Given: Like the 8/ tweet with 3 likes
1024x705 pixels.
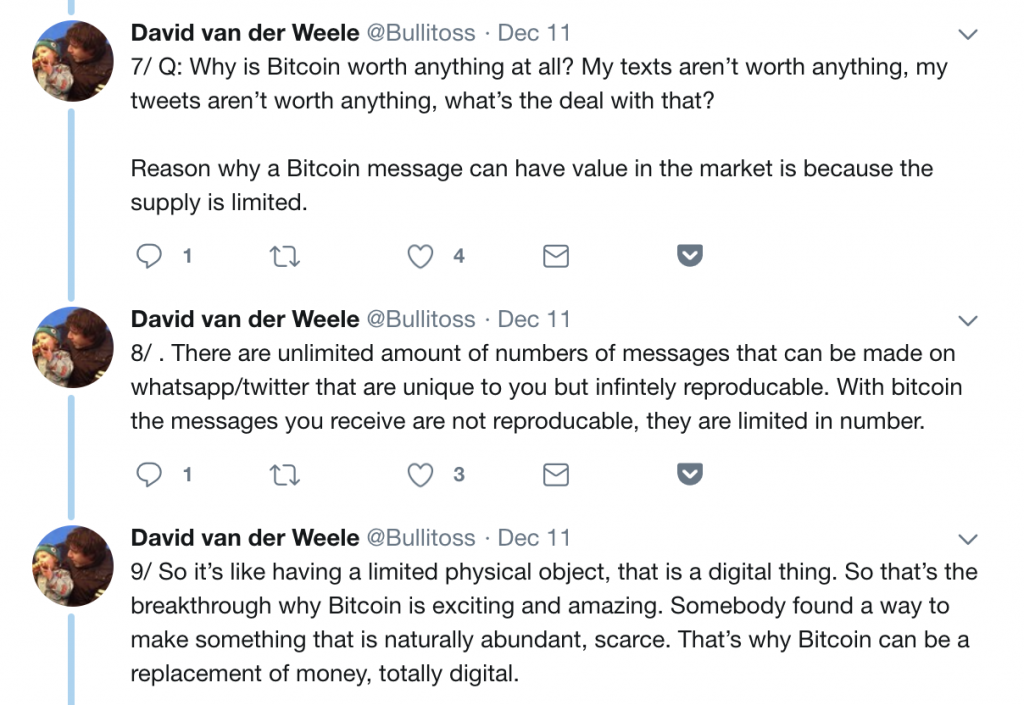Looking at the screenshot, I should 421,474.
